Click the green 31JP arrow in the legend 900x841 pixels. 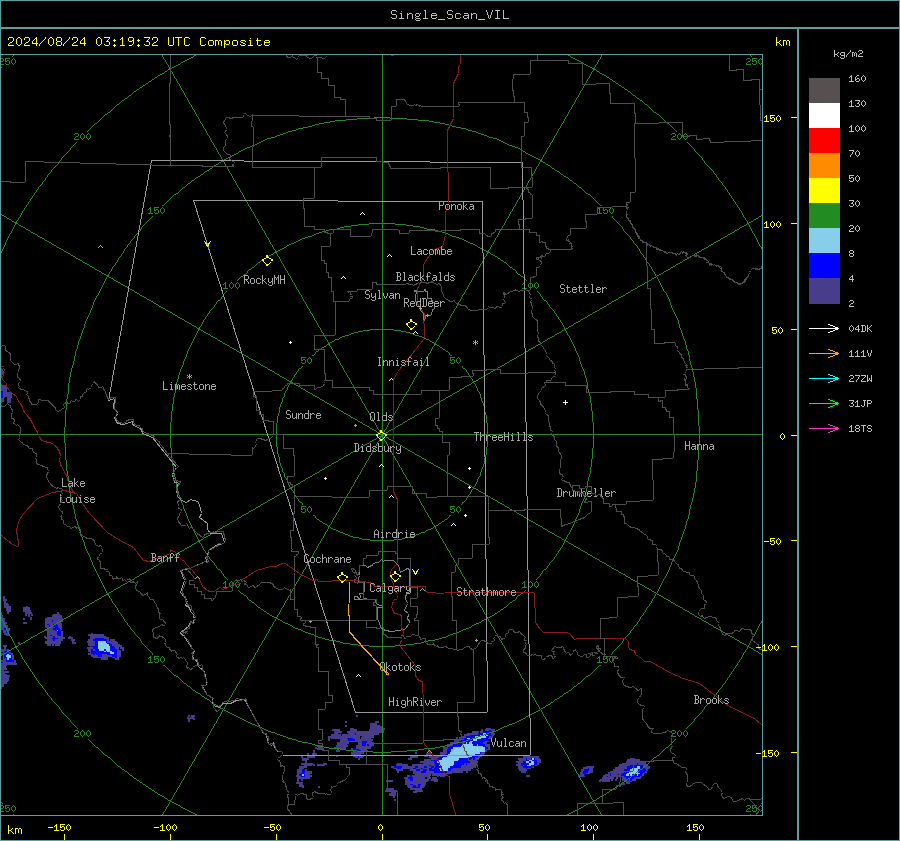(x=824, y=404)
